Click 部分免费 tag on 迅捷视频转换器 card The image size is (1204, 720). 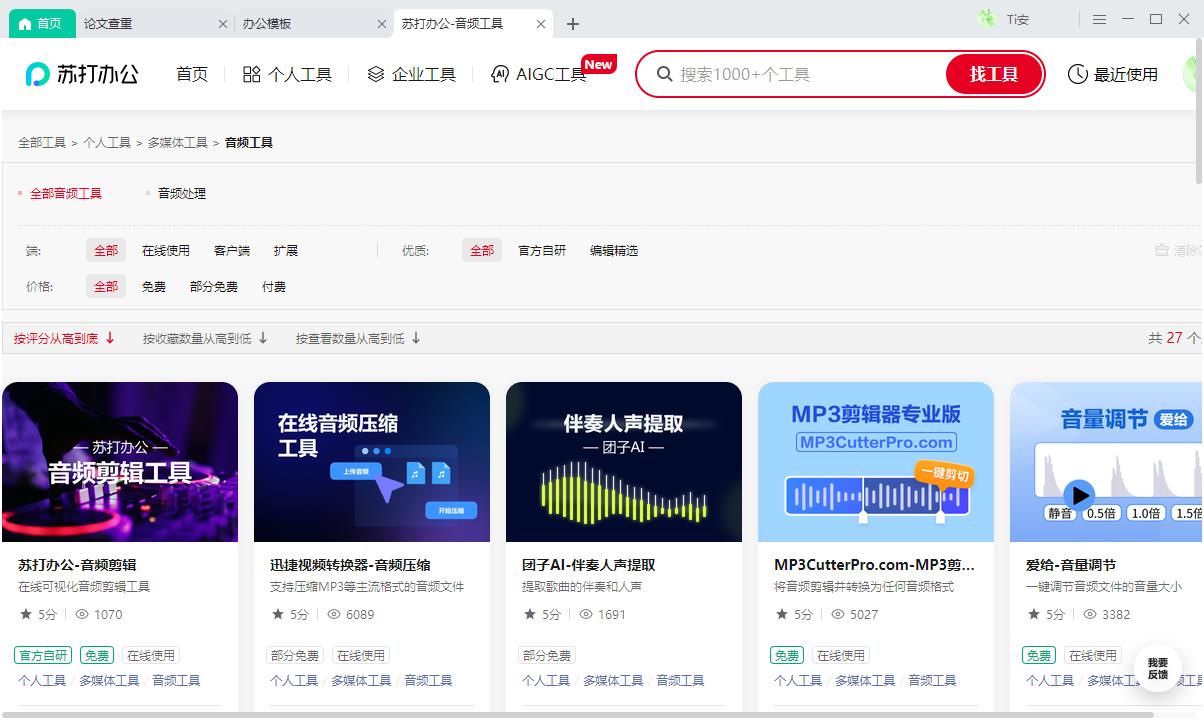tap(295, 656)
